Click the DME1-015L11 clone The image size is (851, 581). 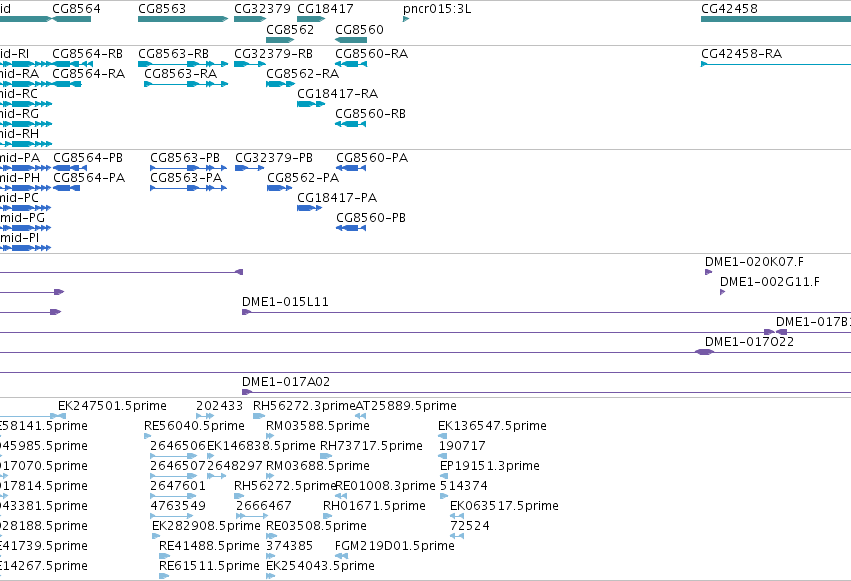coord(547,312)
